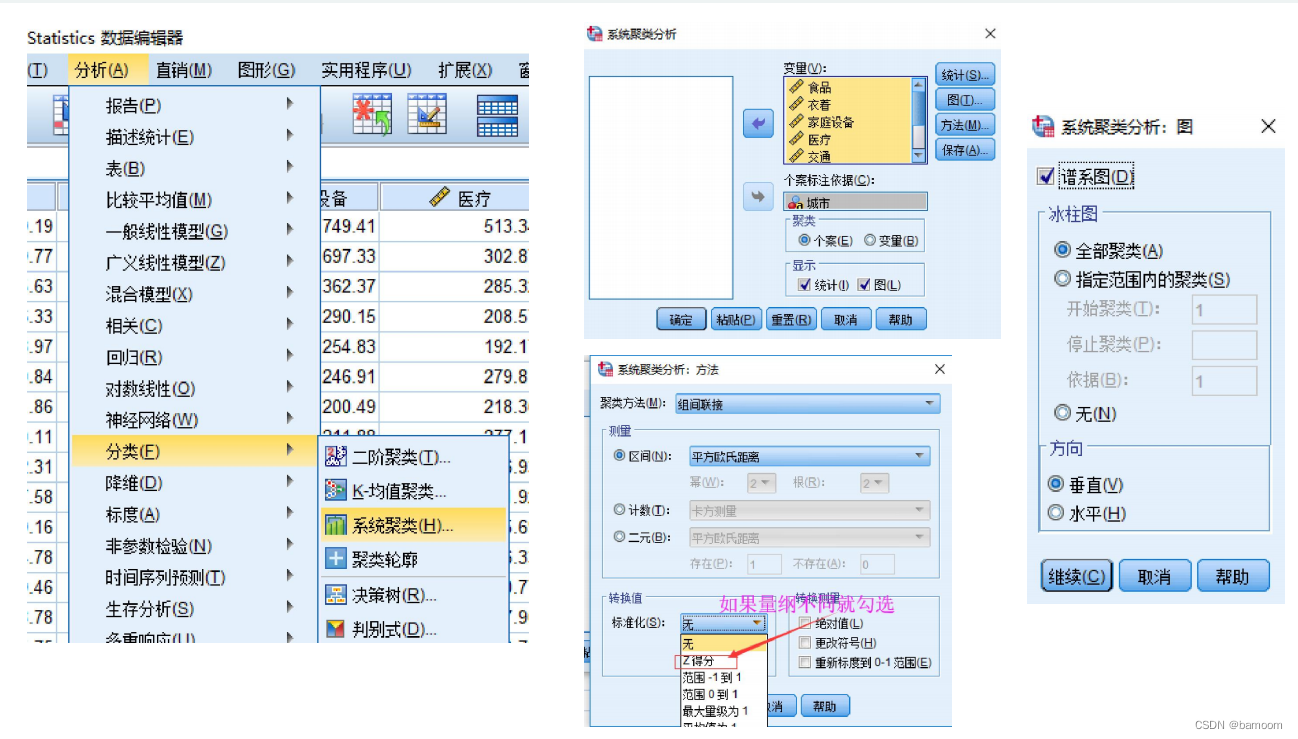Open the 扩展(X) menu
Screen dimensions: 1298x739
[x=465, y=70]
